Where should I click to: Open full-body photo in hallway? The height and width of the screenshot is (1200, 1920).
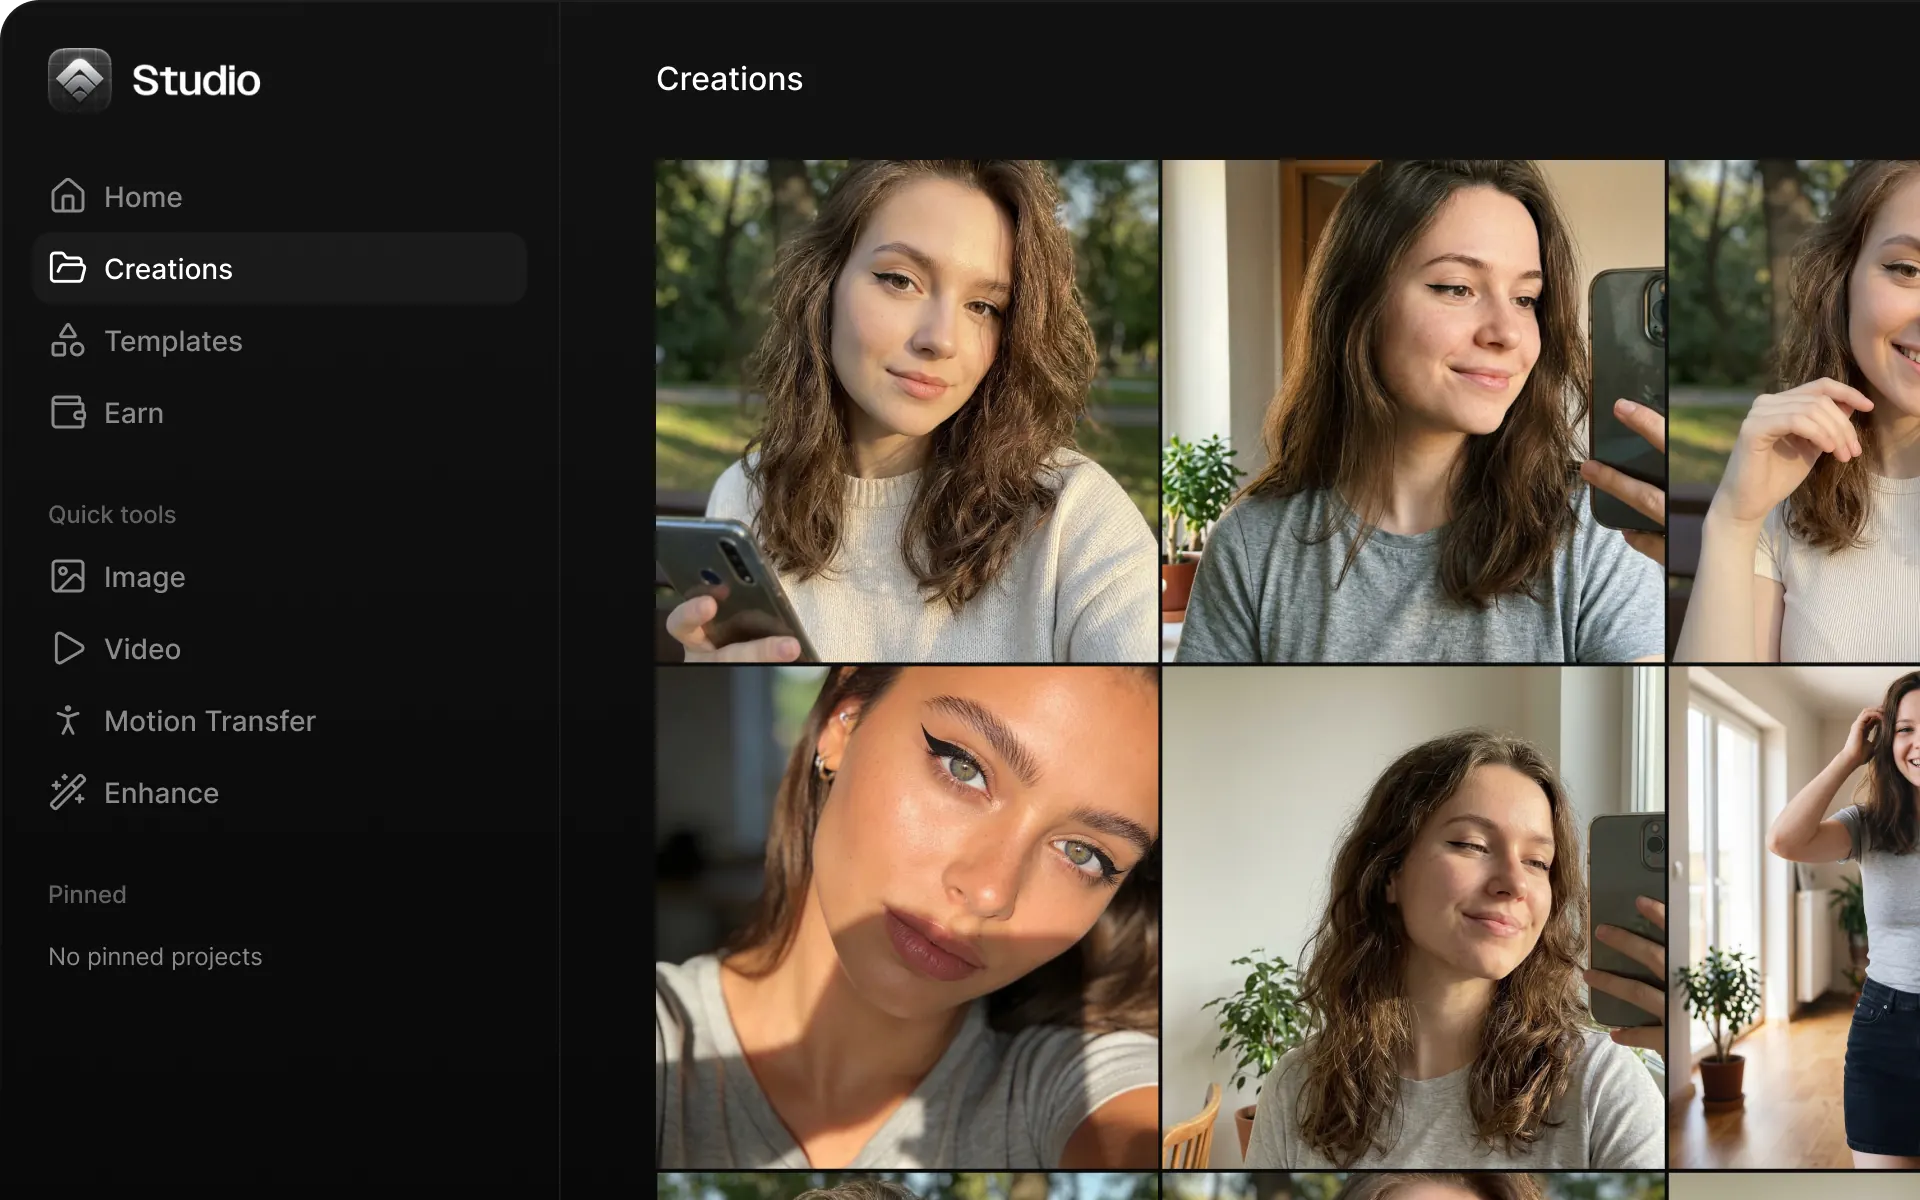(x=1795, y=917)
